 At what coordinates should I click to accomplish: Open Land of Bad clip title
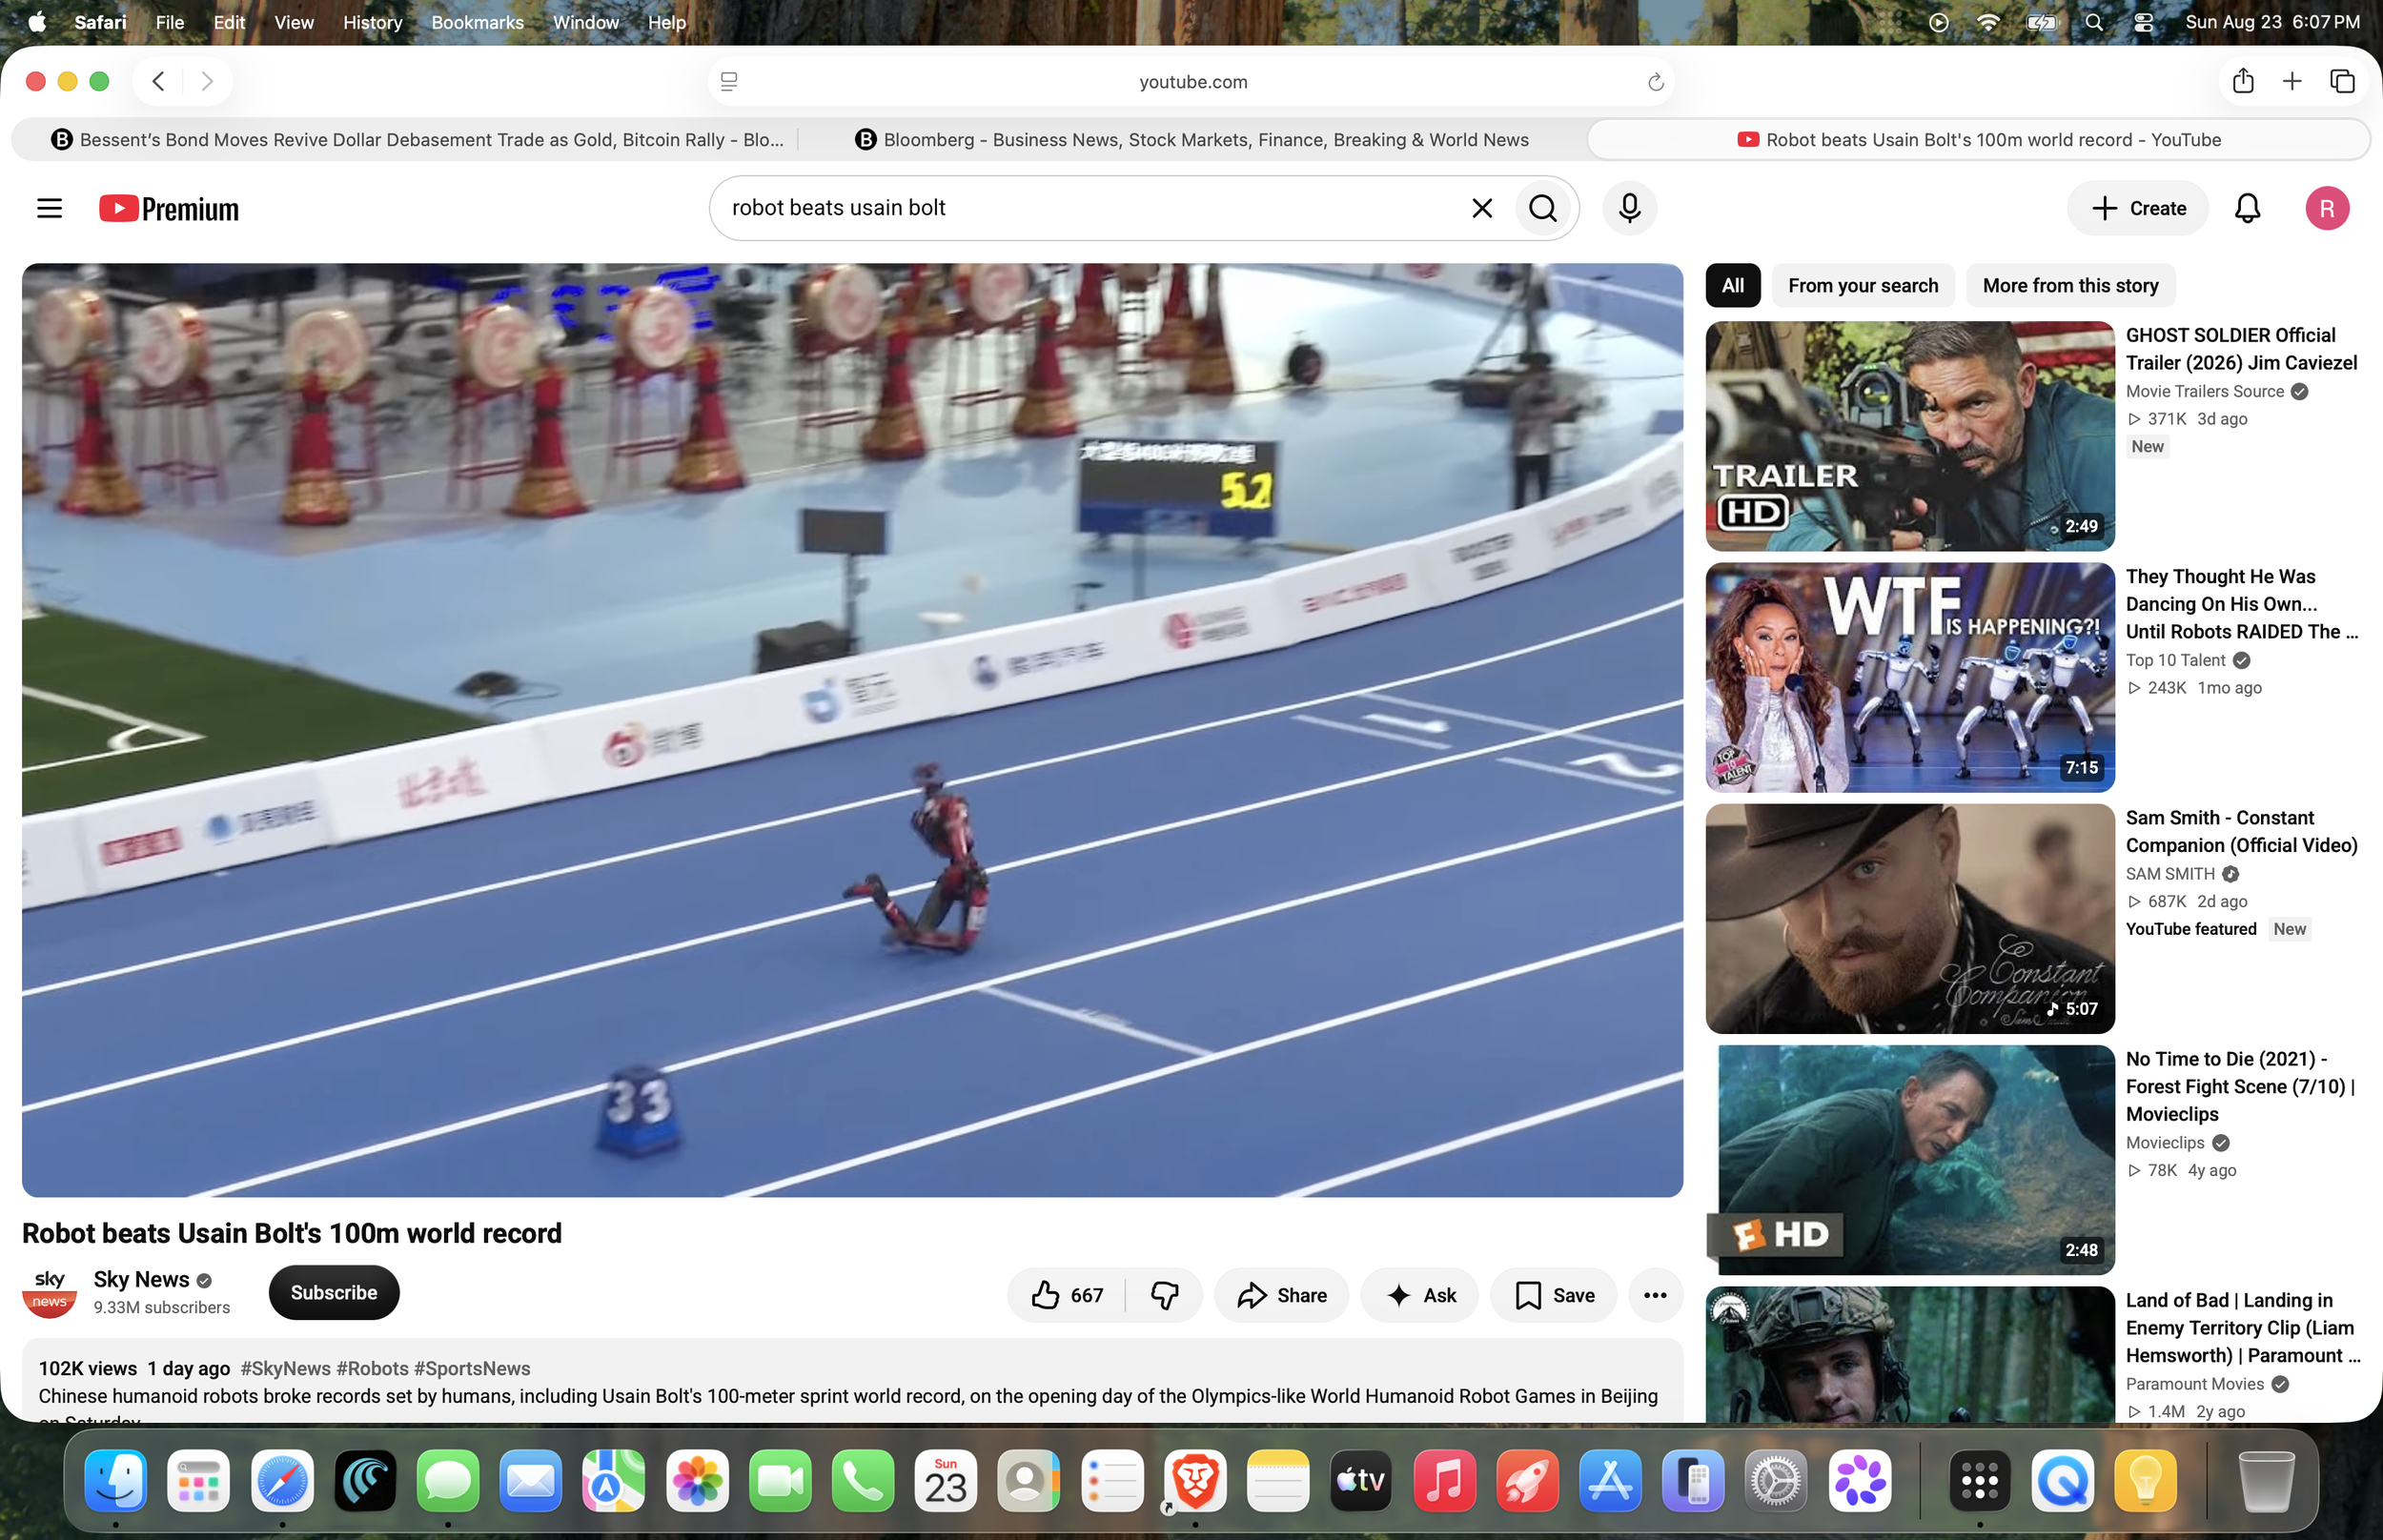coord(2243,1327)
